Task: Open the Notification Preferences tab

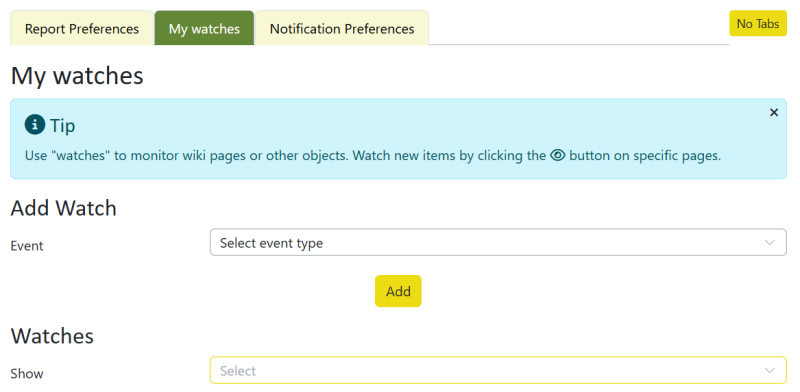Action: click(x=342, y=28)
